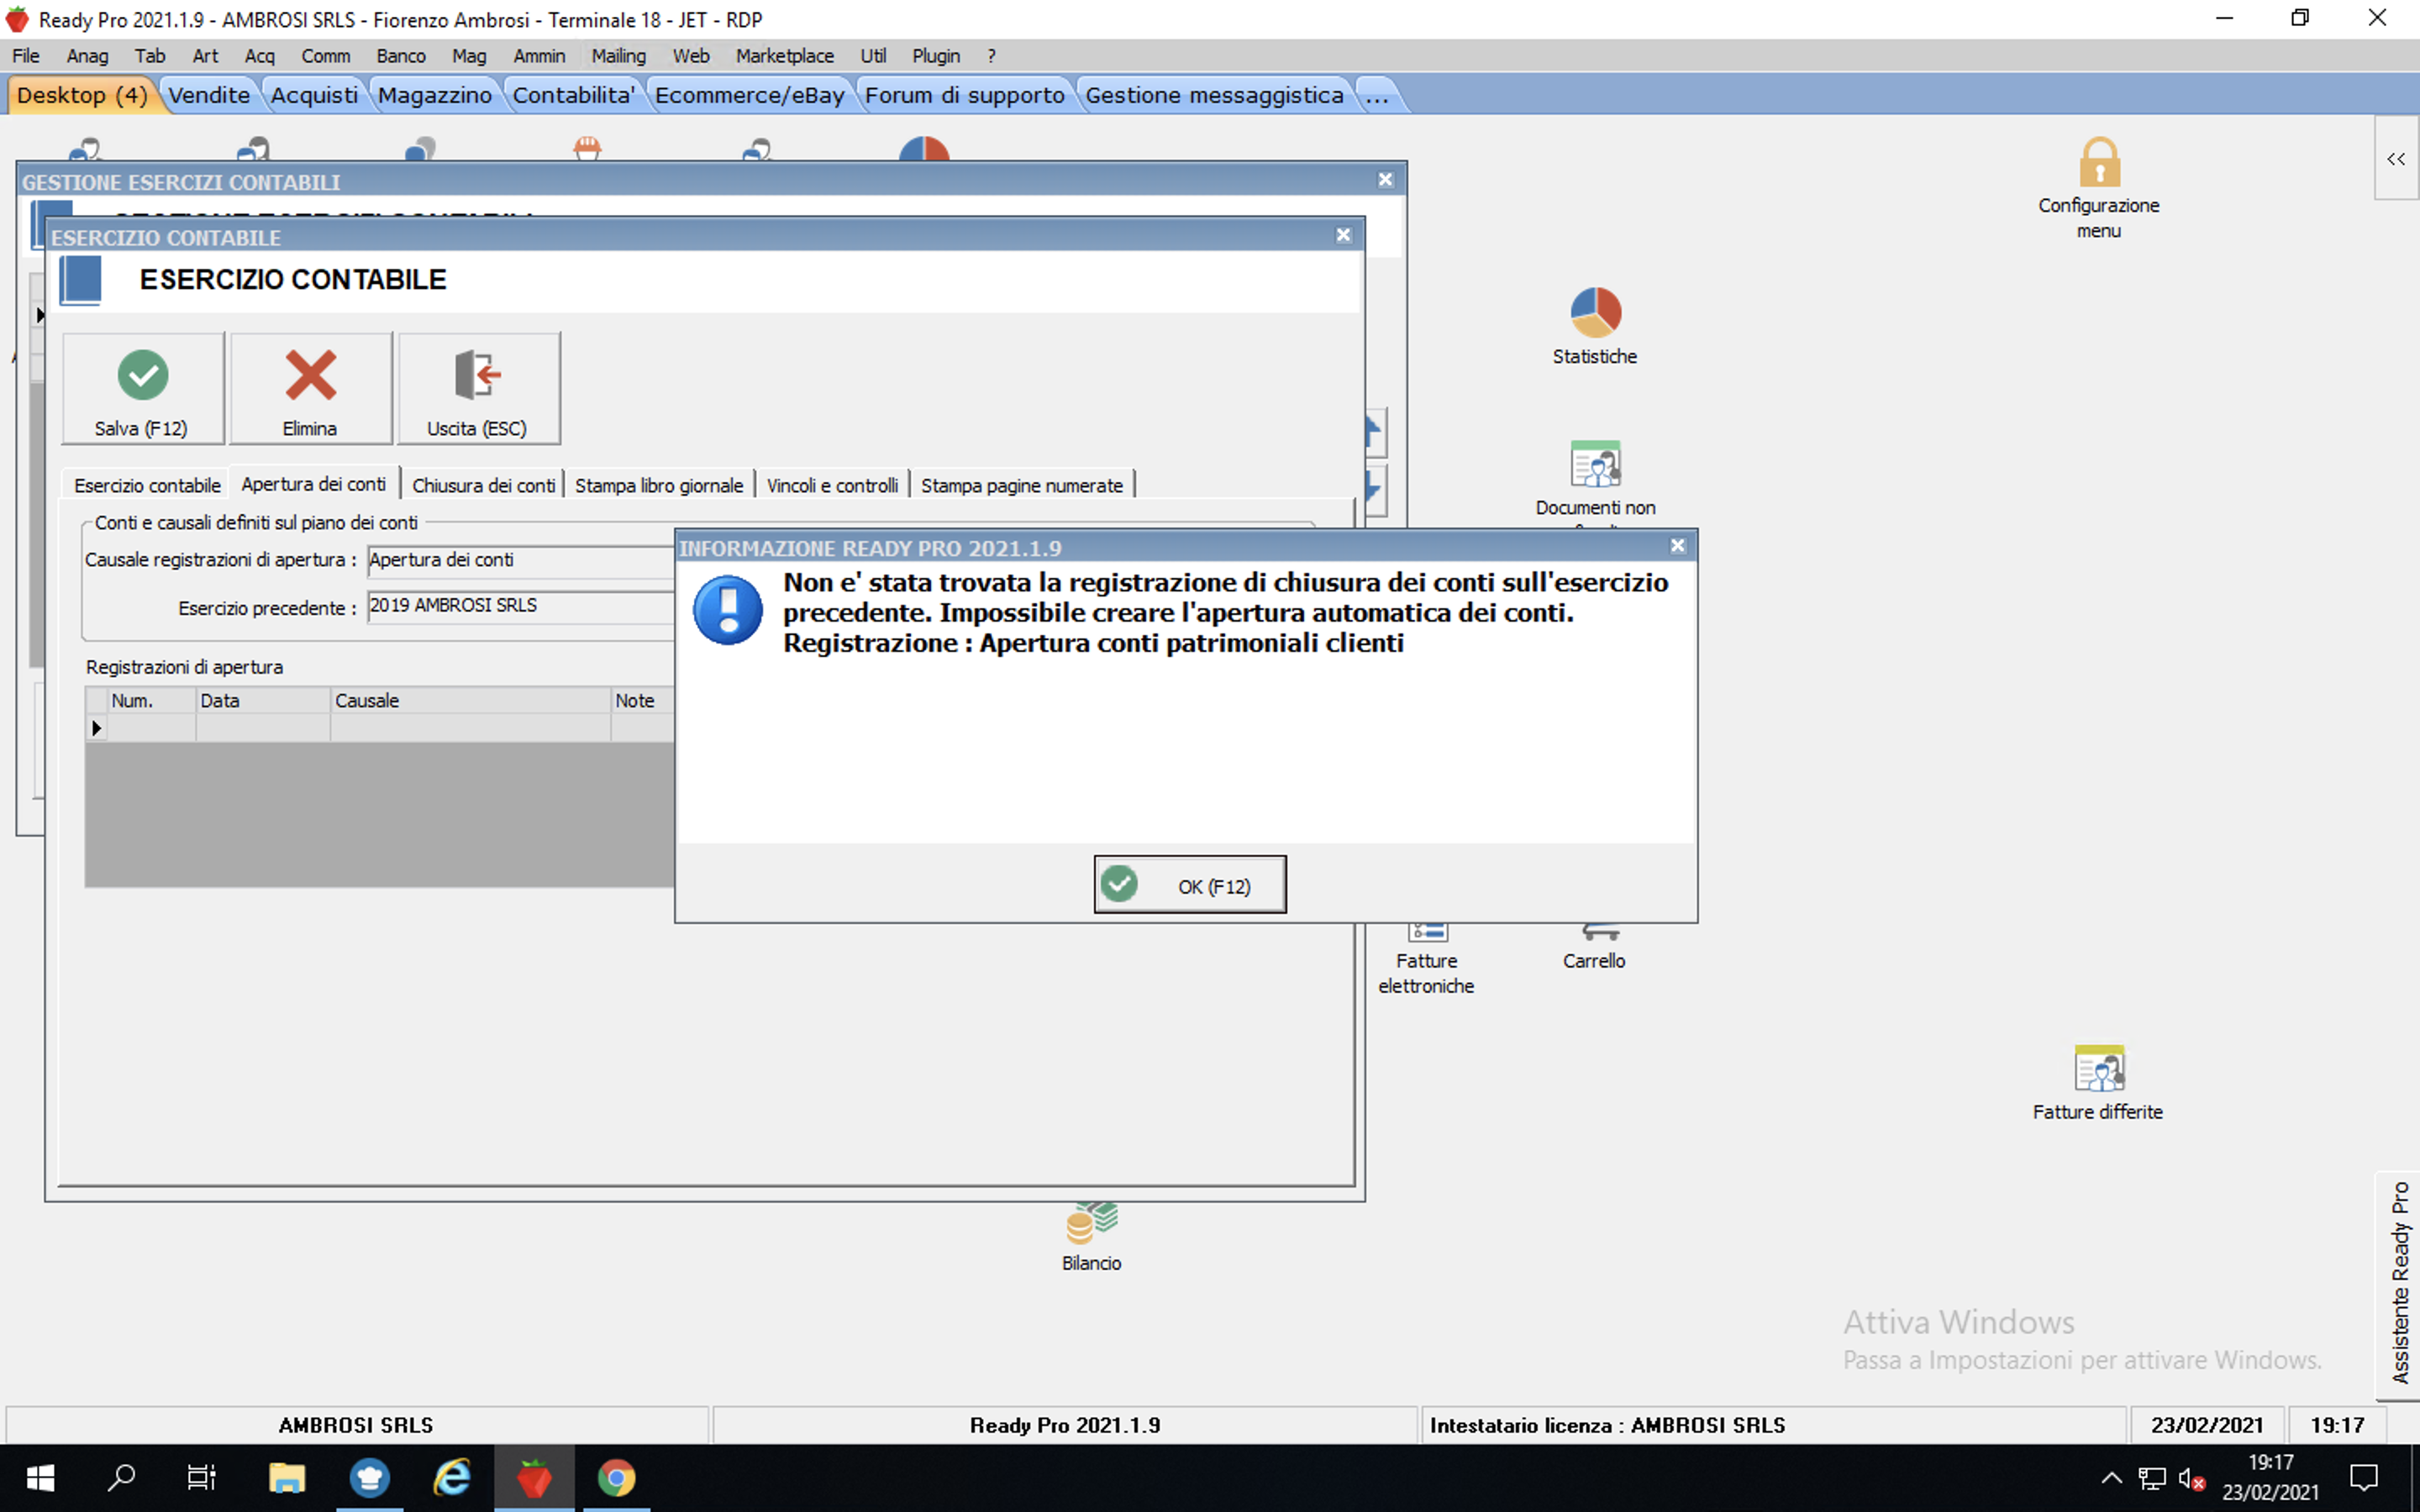The width and height of the screenshot is (2420, 1512).
Task: Click the Causale registrazioni di apertura field
Action: (522, 560)
